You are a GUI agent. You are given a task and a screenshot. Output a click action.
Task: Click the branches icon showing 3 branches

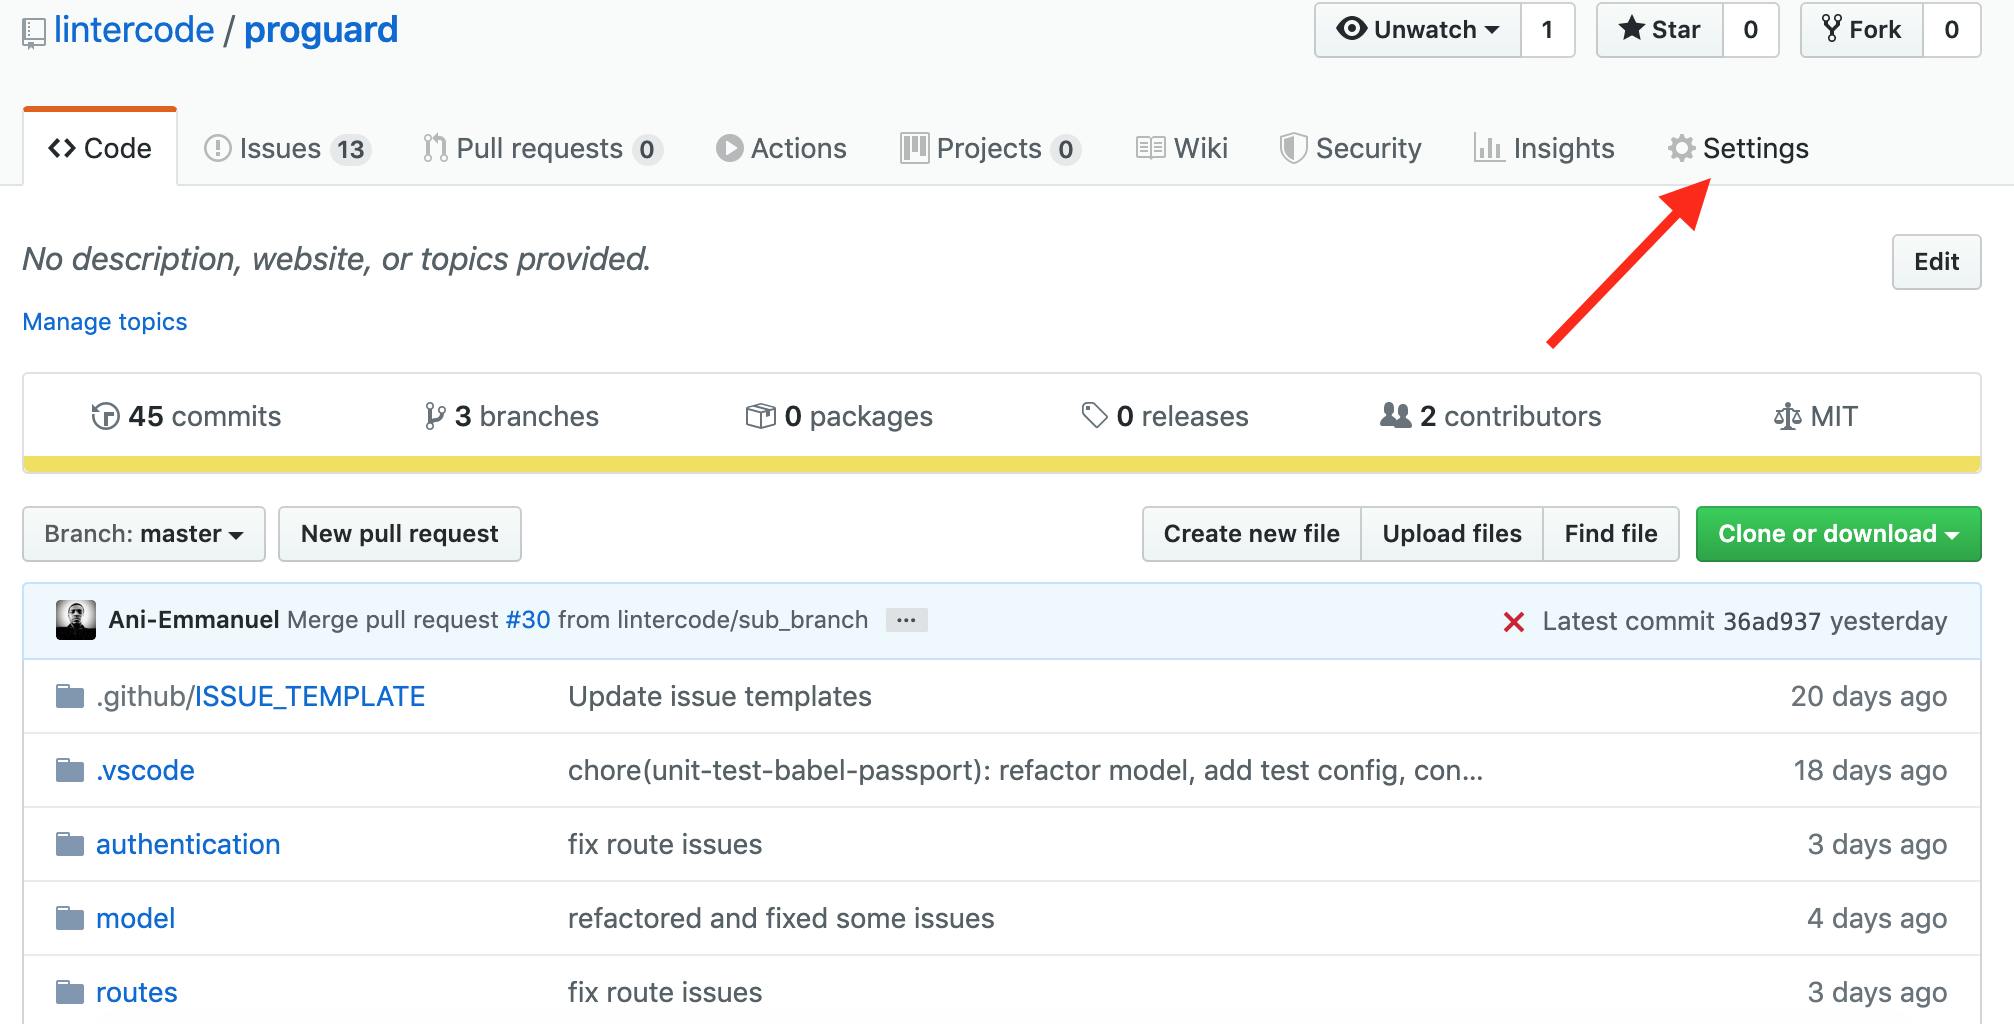pyautogui.click(x=435, y=415)
